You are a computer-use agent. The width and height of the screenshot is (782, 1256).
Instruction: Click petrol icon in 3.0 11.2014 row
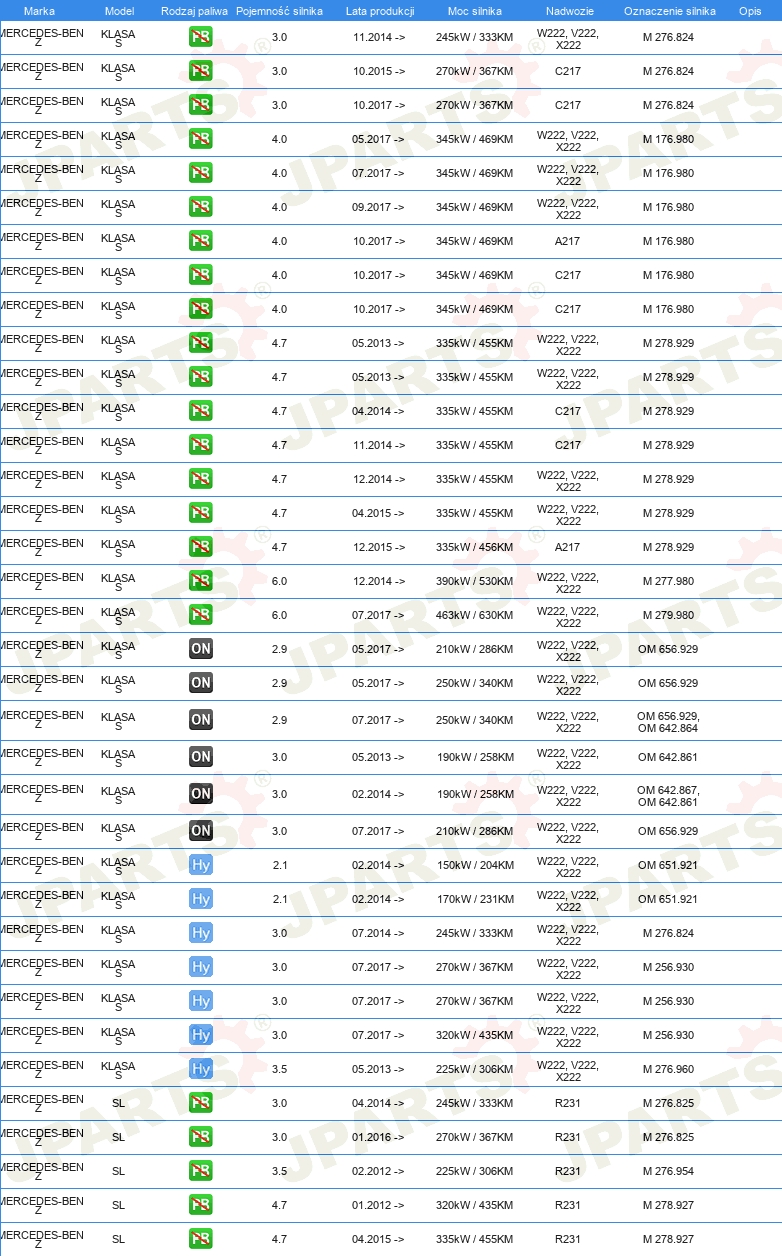[x=201, y=38]
